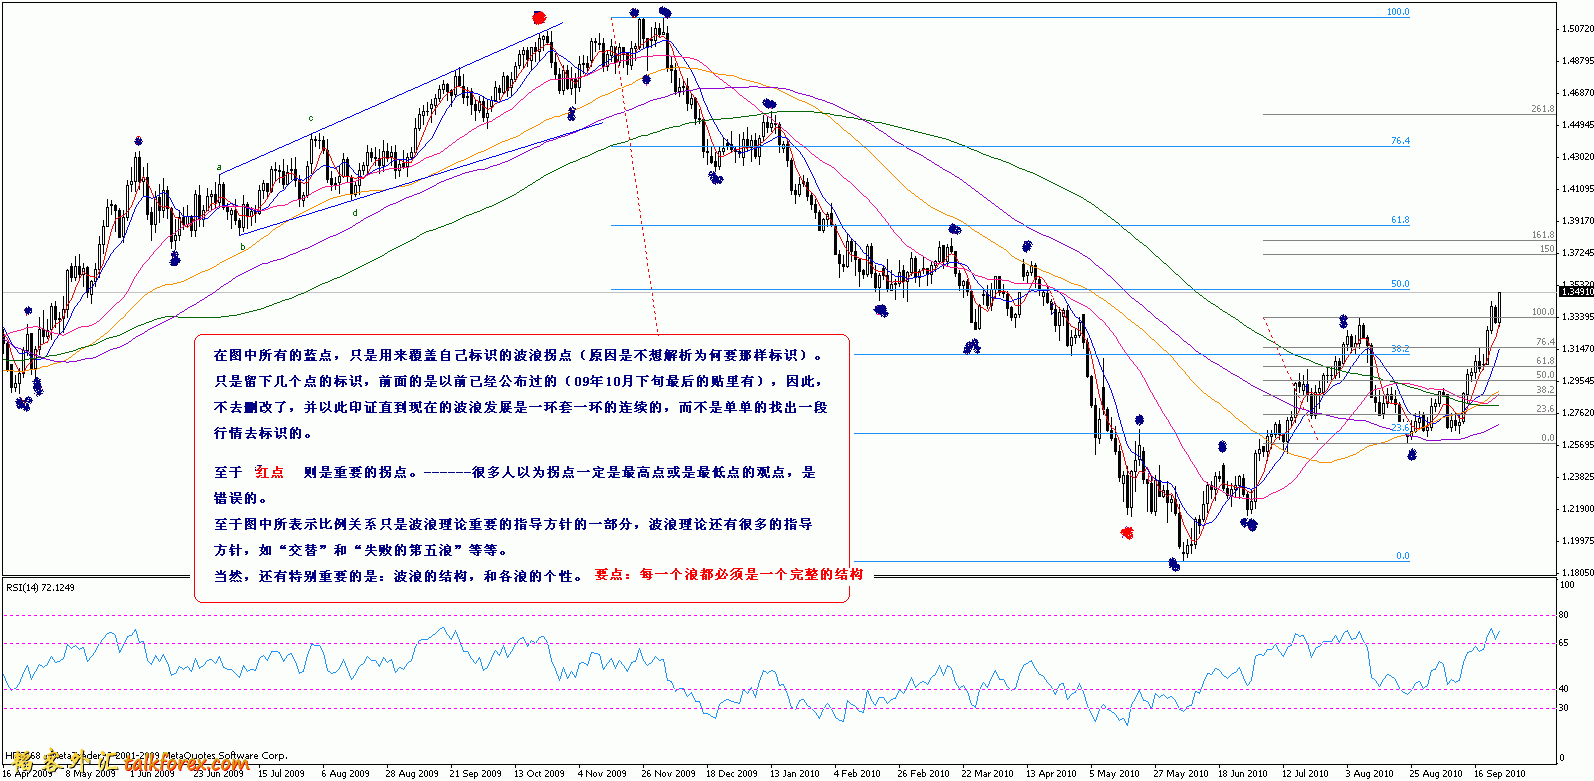Click the 3 Aug 2010 date label
Viewport: 1594px width, 781px height.
pyautogui.click(x=1369, y=773)
